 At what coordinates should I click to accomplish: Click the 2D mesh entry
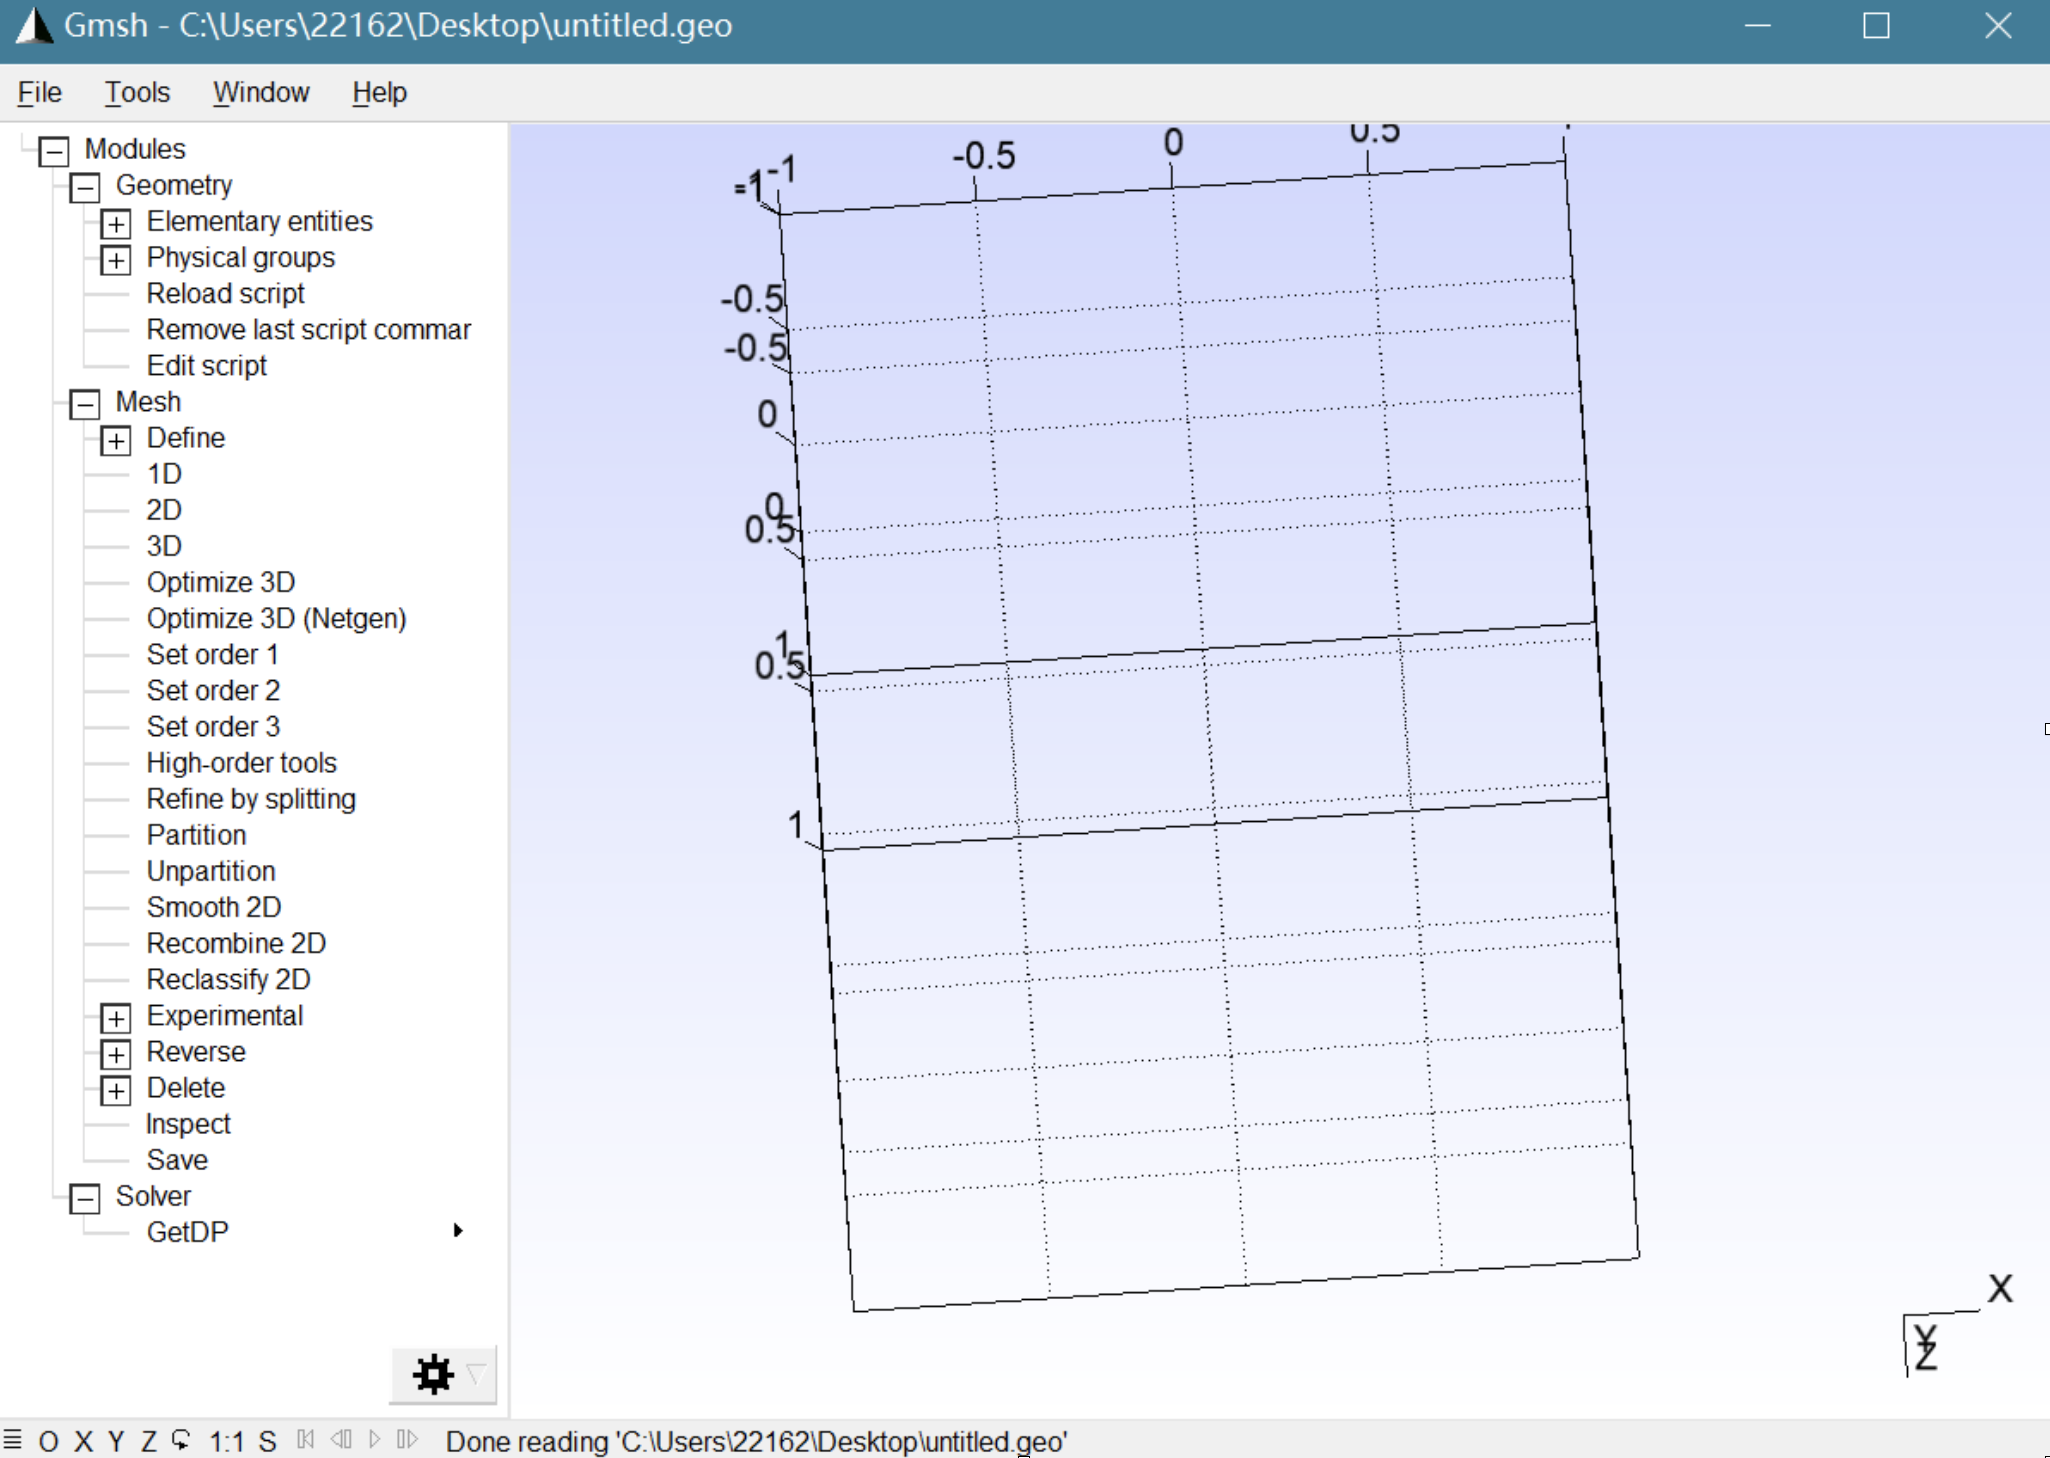point(164,510)
